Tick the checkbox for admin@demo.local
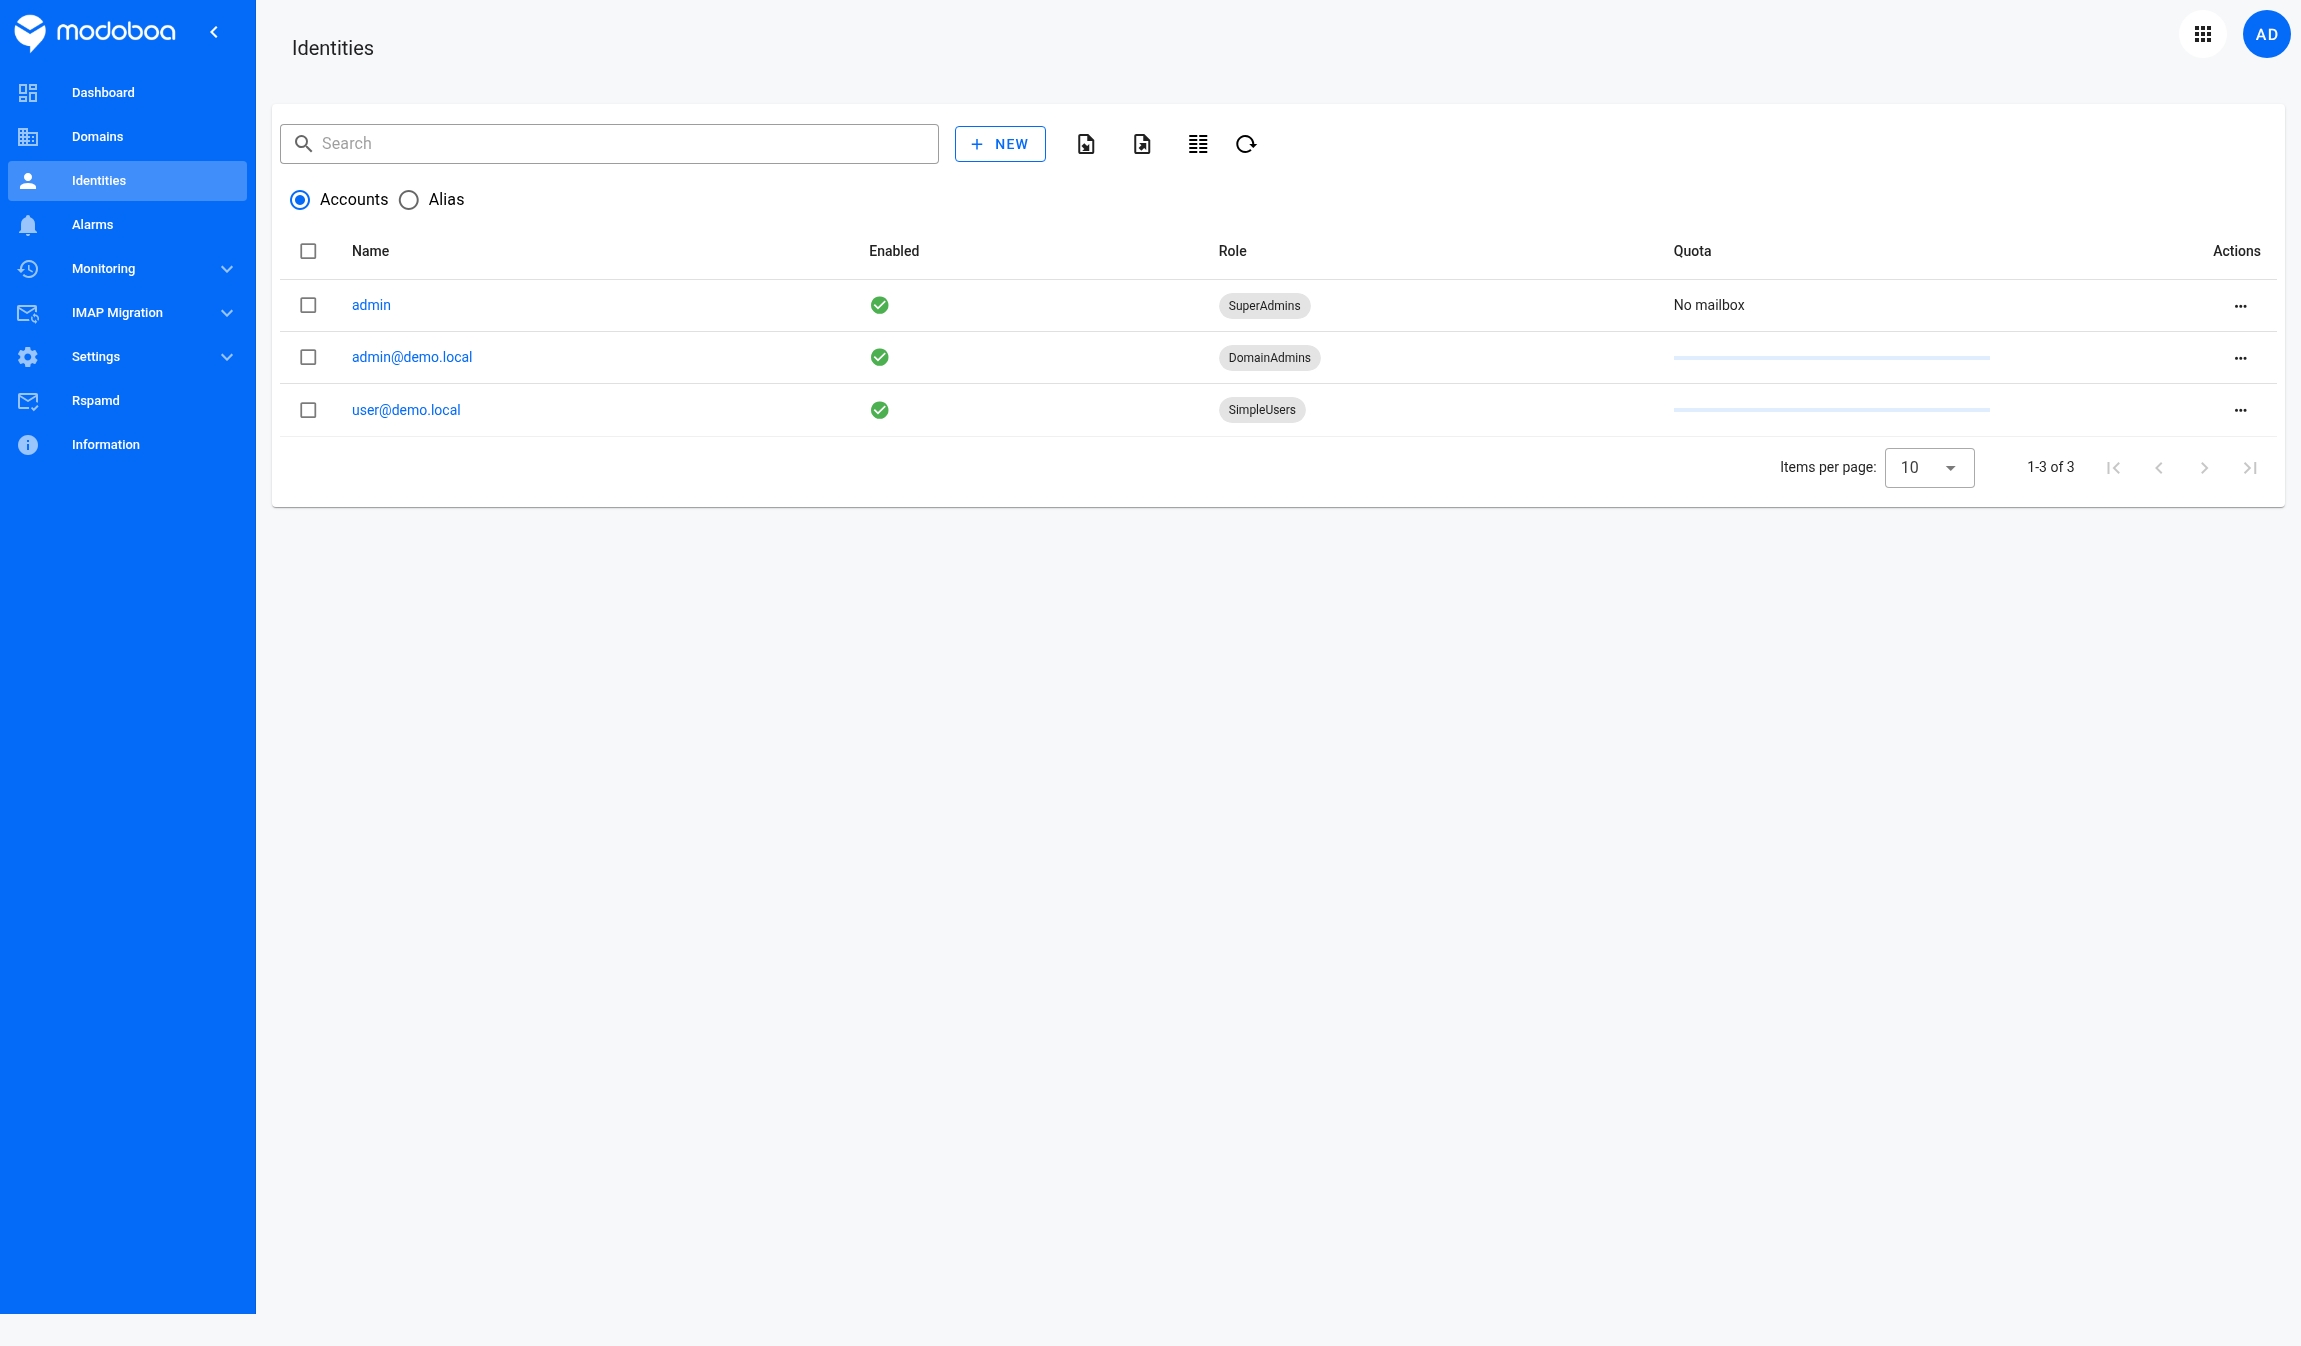Screen dimensions: 2301x1346 click(x=308, y=357)
